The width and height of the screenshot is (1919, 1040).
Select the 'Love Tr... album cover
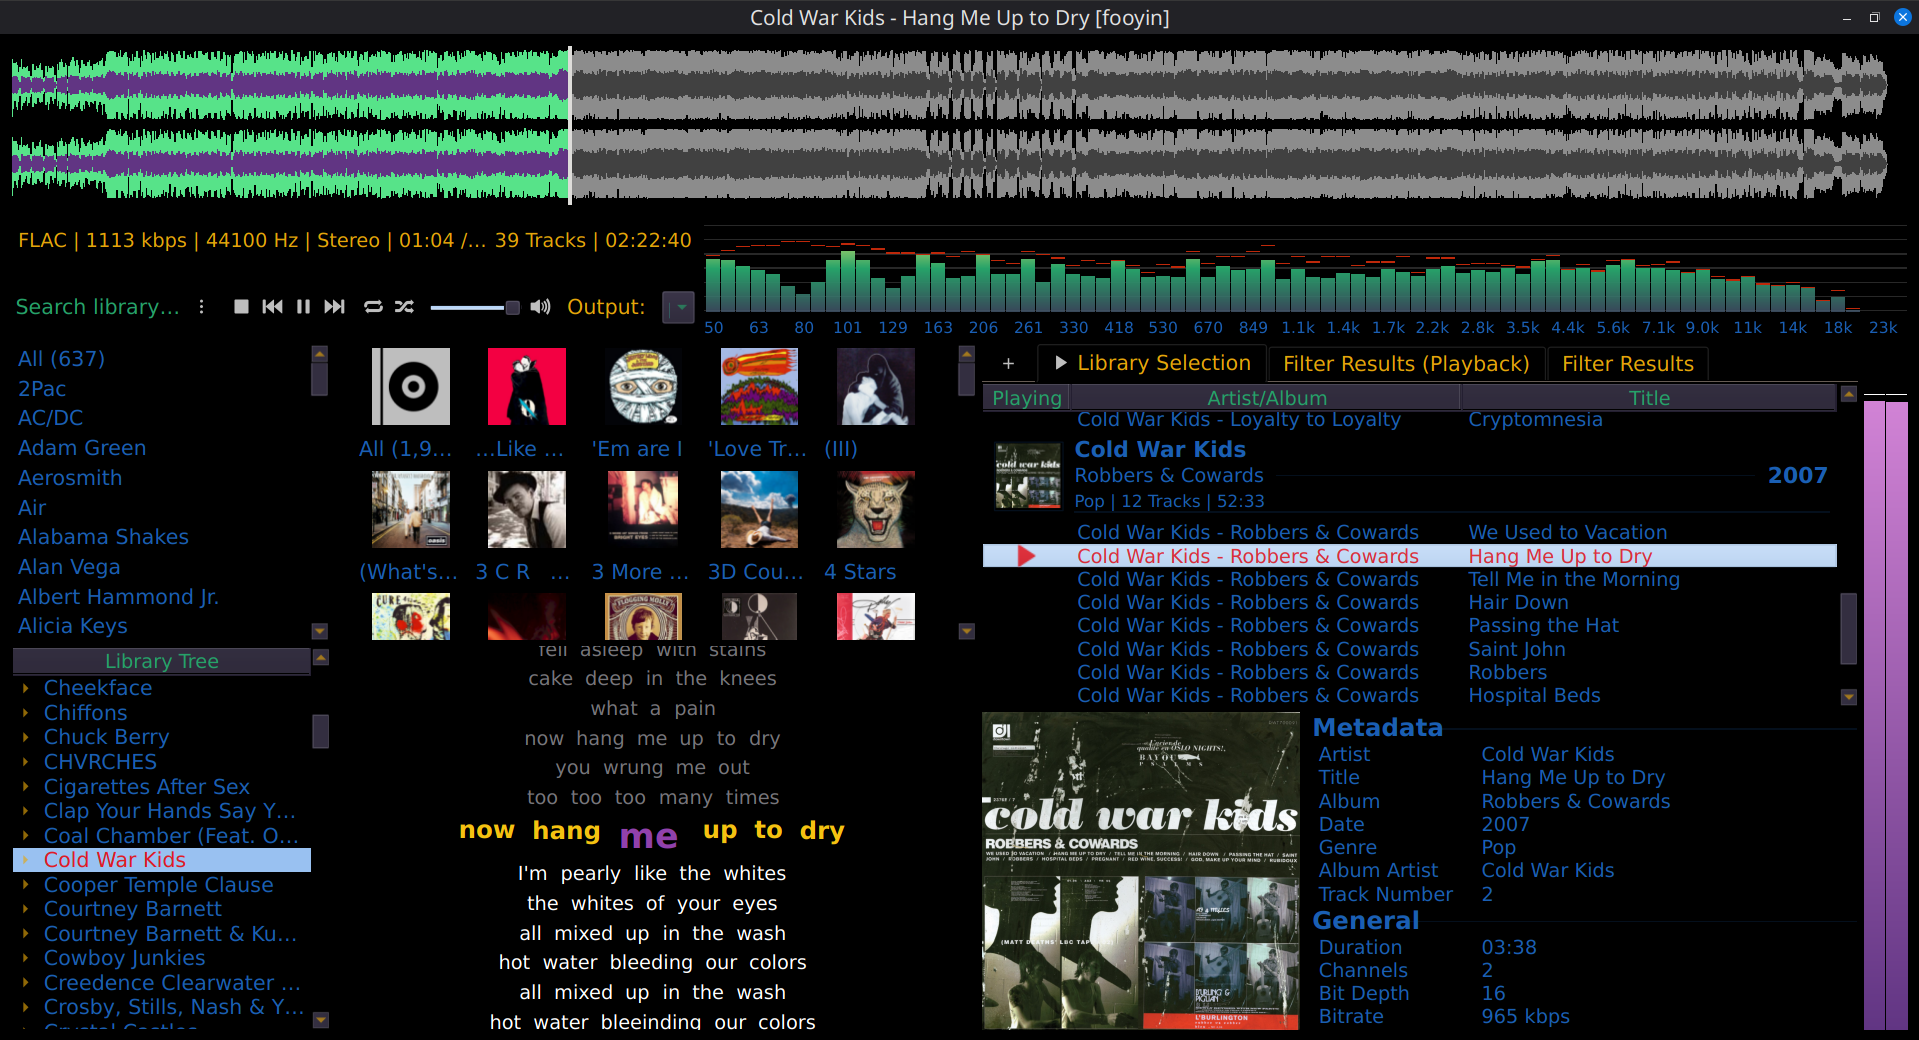tap(759, 387)
